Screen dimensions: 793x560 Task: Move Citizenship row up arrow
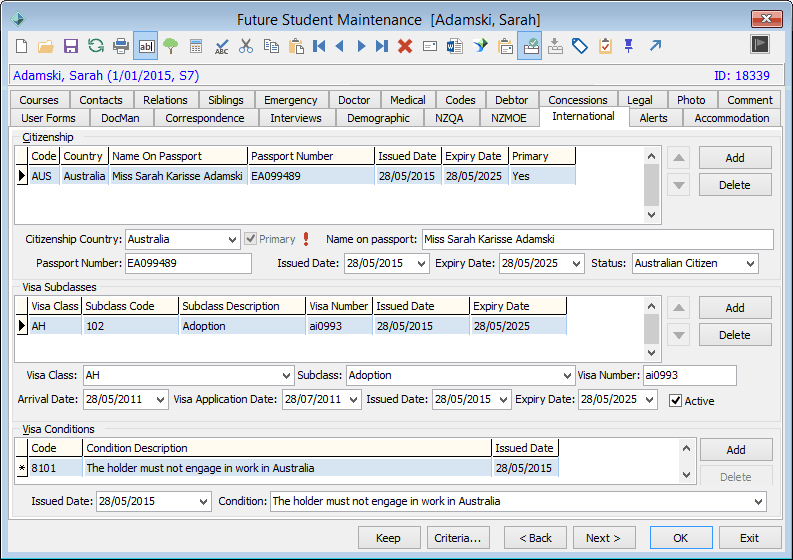pyautogui.click(x=679, y=158)
